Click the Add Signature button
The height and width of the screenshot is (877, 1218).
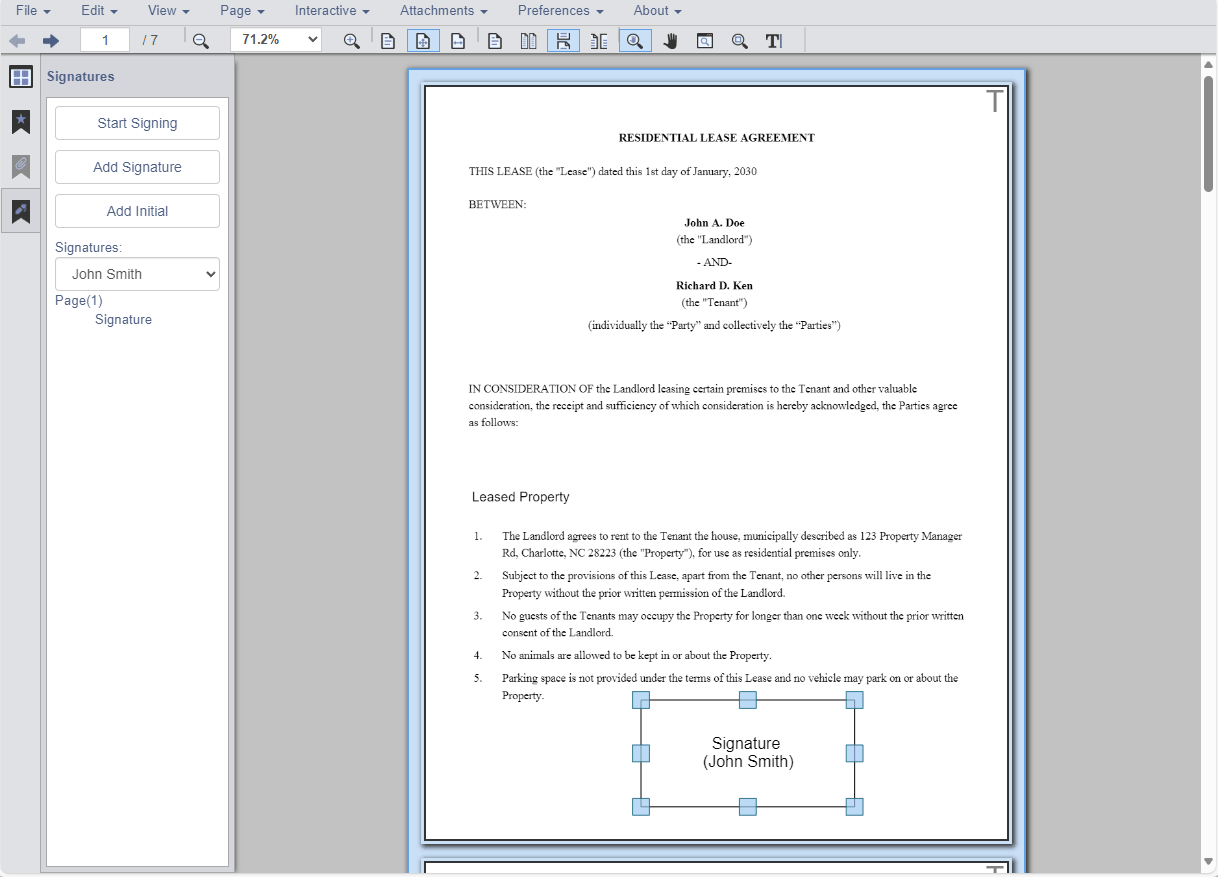137,167
